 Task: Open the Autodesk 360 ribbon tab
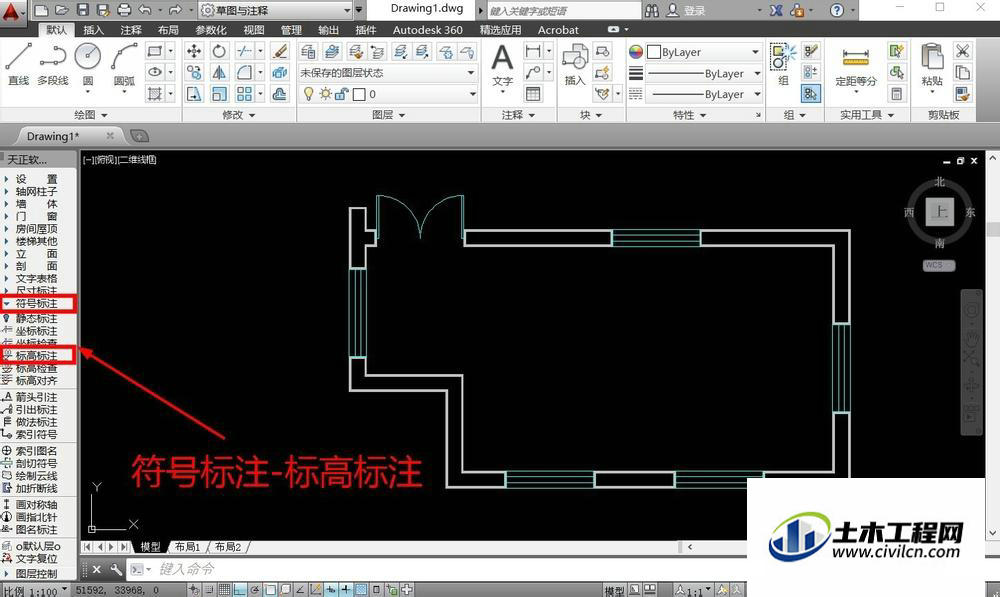click(427, 30)
